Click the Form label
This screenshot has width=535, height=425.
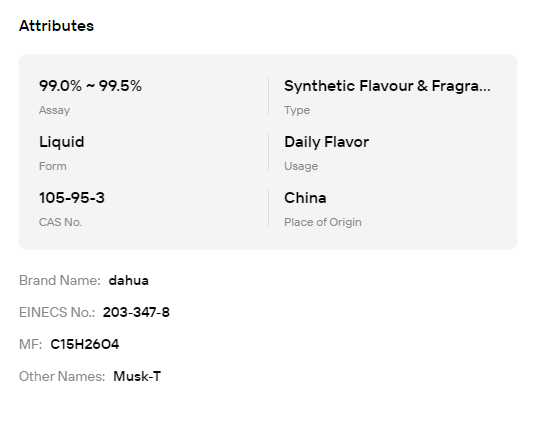pos(53,166)
